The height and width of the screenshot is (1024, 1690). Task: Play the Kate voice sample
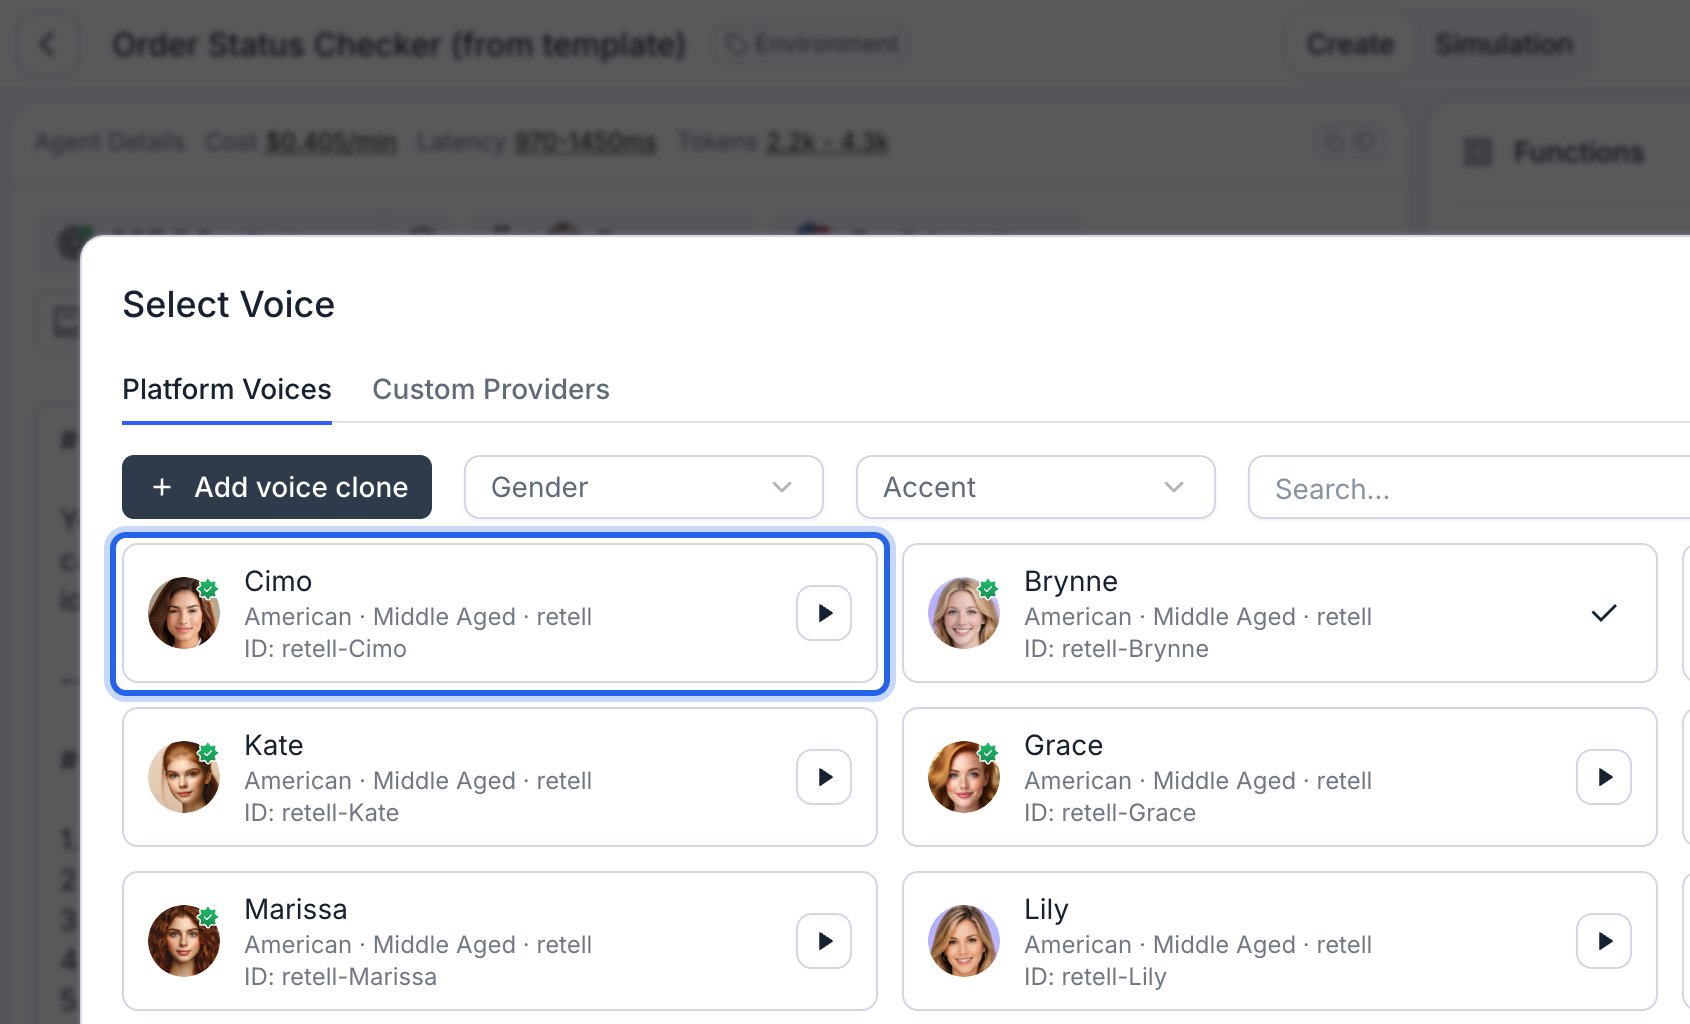tap(824, 777)
